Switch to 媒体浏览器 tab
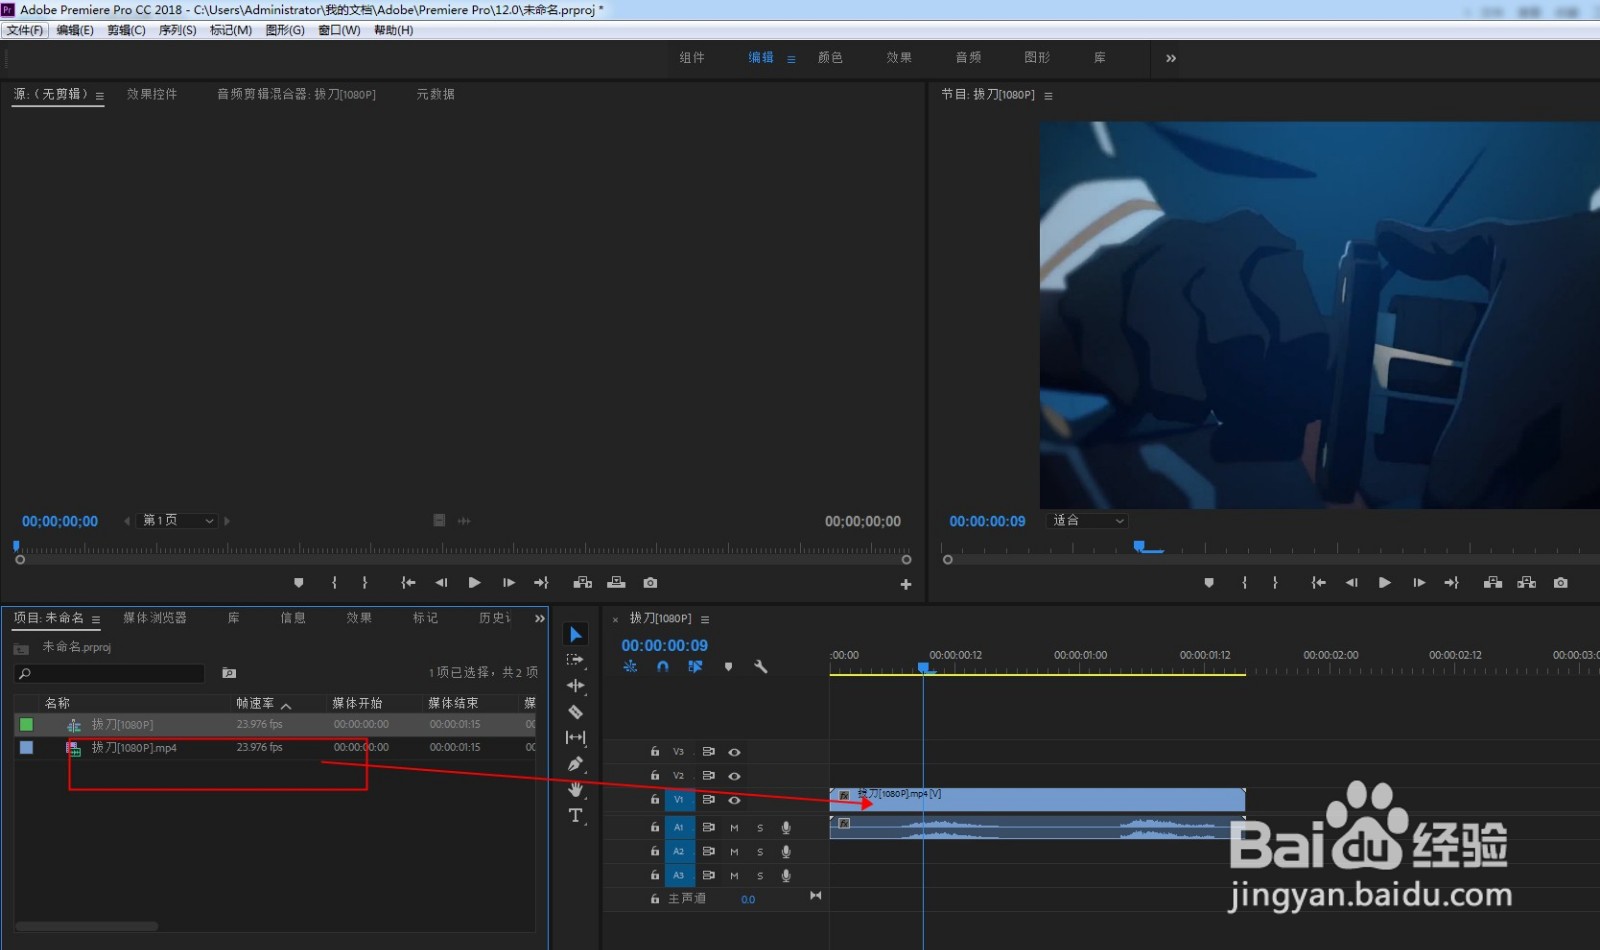This screenshot has height=950, width=1600. pos(155,618)
